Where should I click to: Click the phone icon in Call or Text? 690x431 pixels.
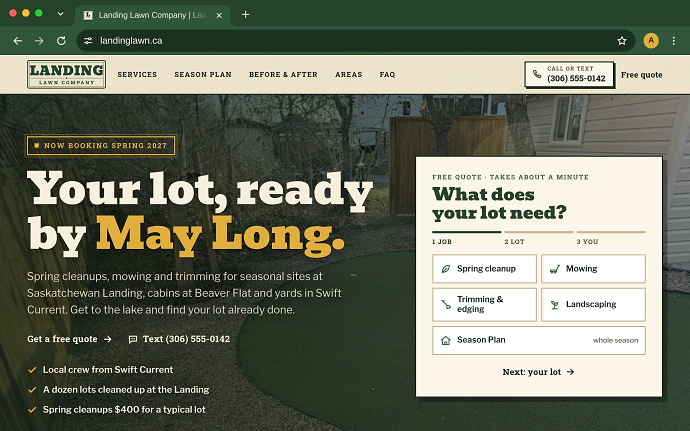(x=537, y=74)
